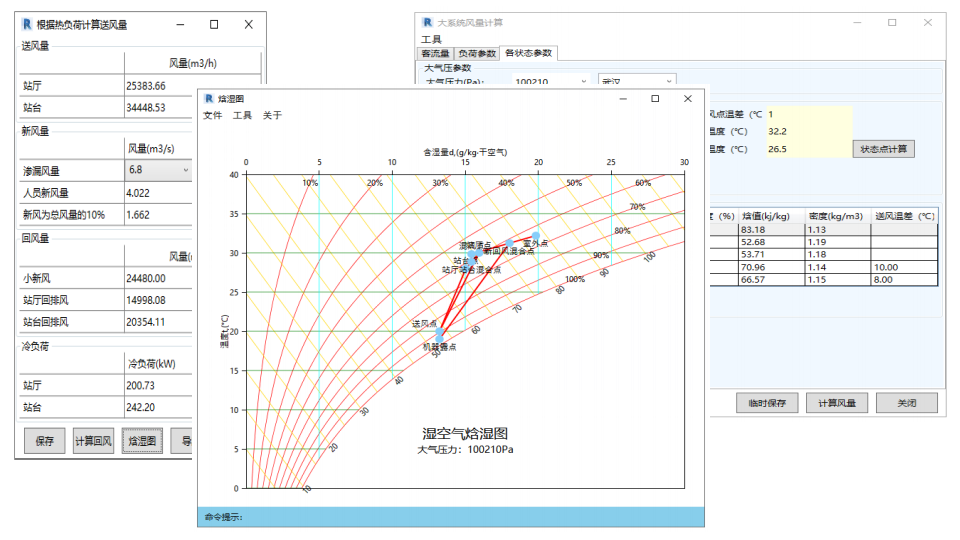Select the density cell 1.19

click(x=838, y=242)
